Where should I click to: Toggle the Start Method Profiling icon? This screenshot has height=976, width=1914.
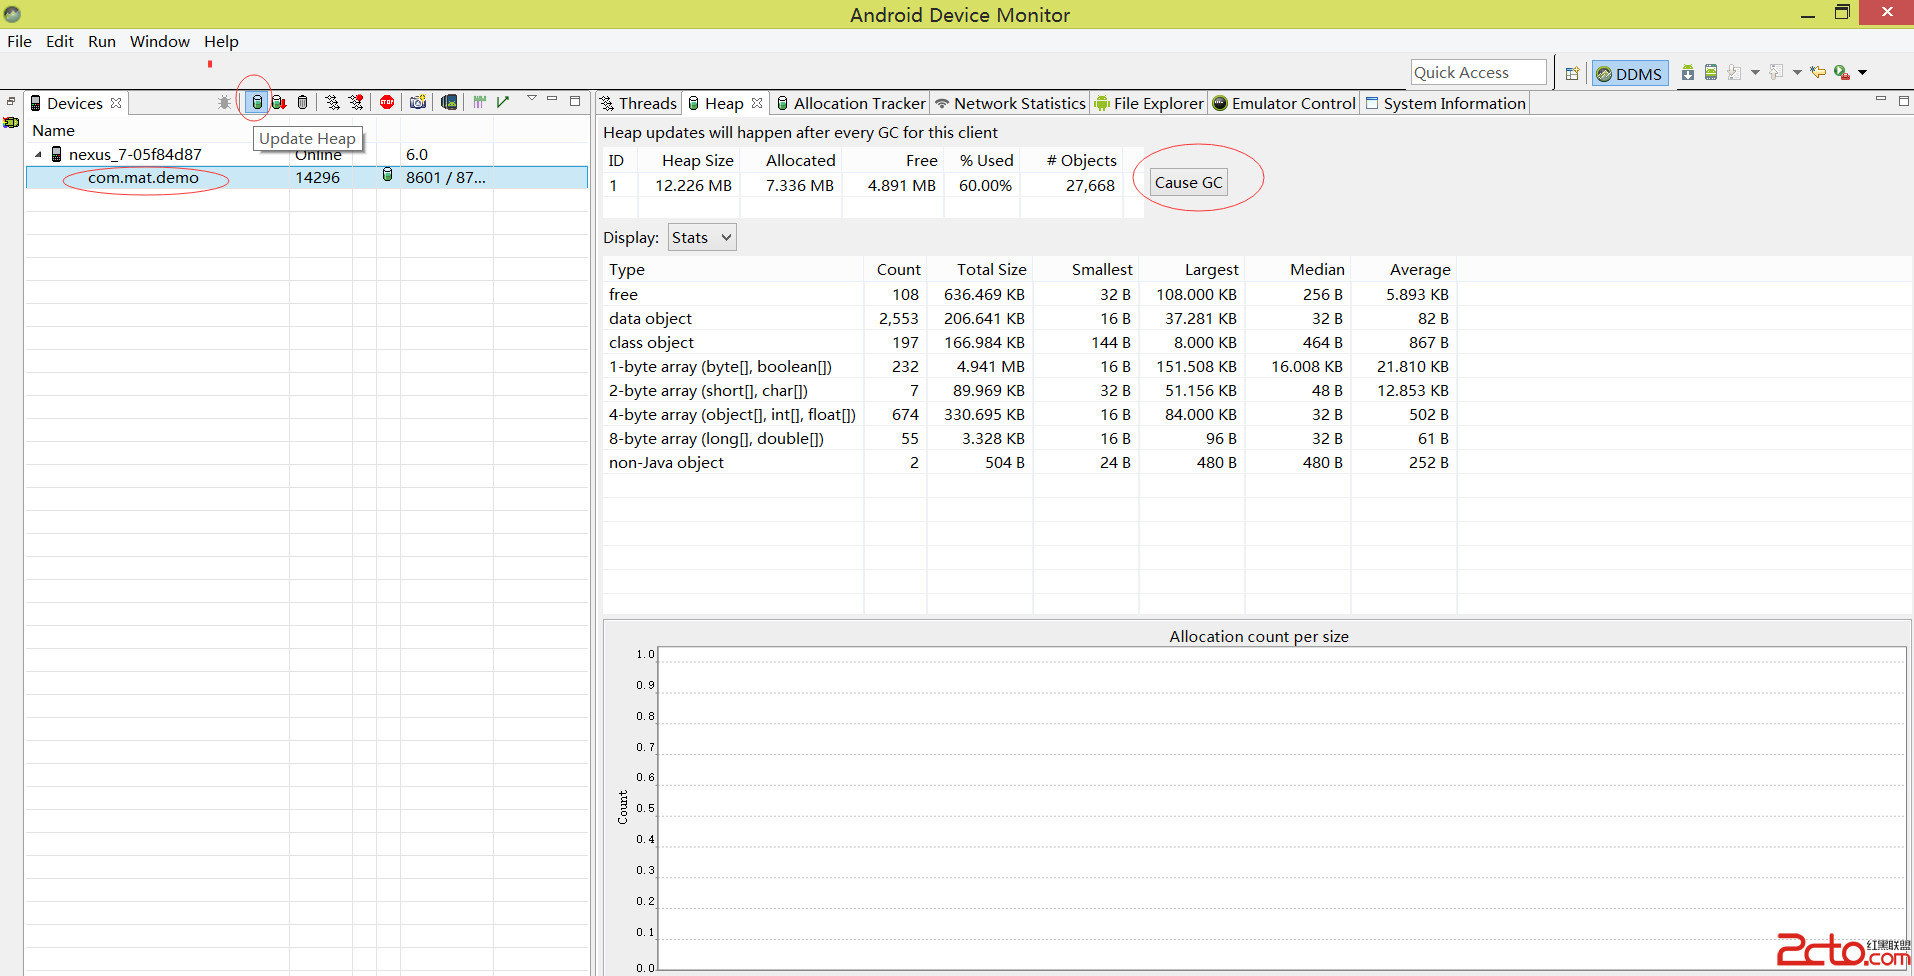356,102
